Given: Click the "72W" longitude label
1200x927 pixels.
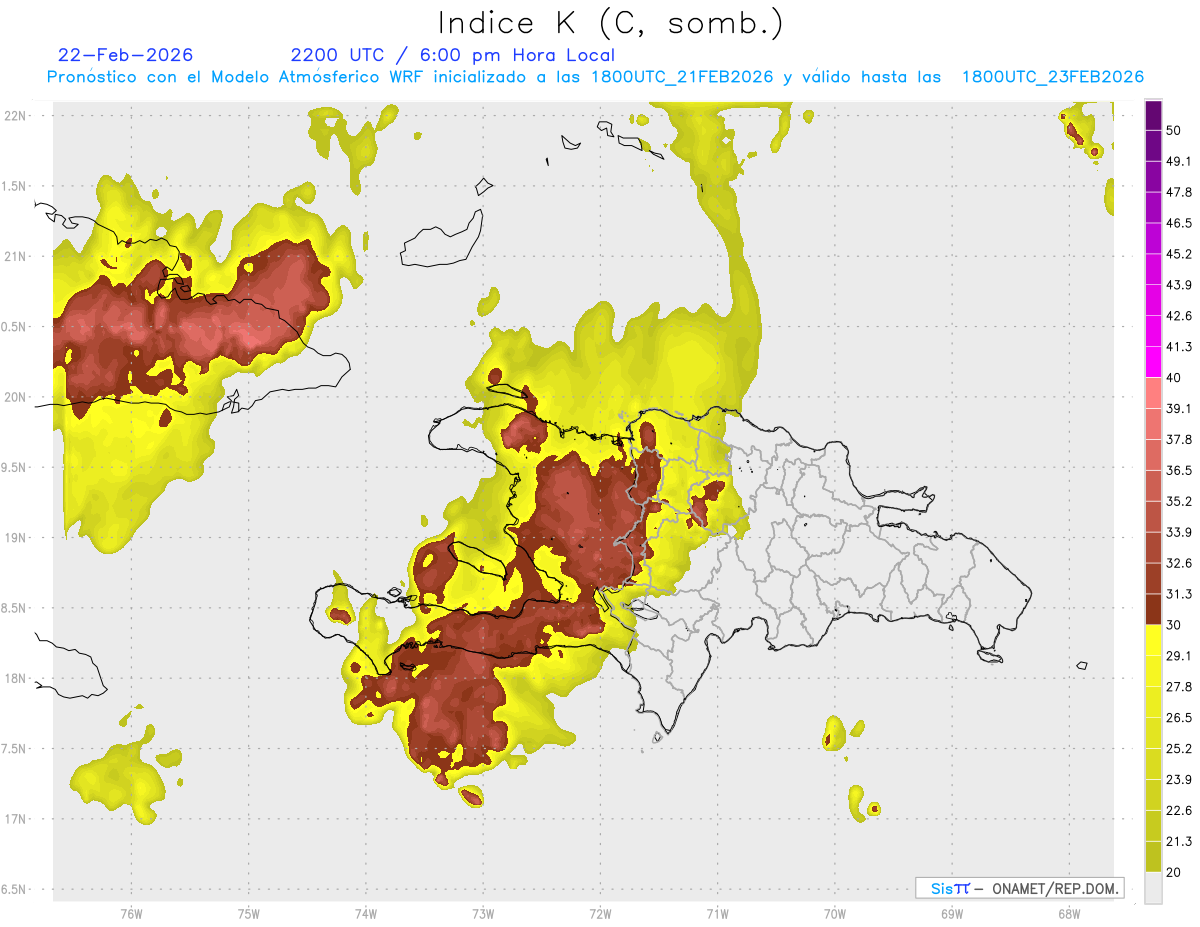Looking at the screenshot, I should pos(600,913).
